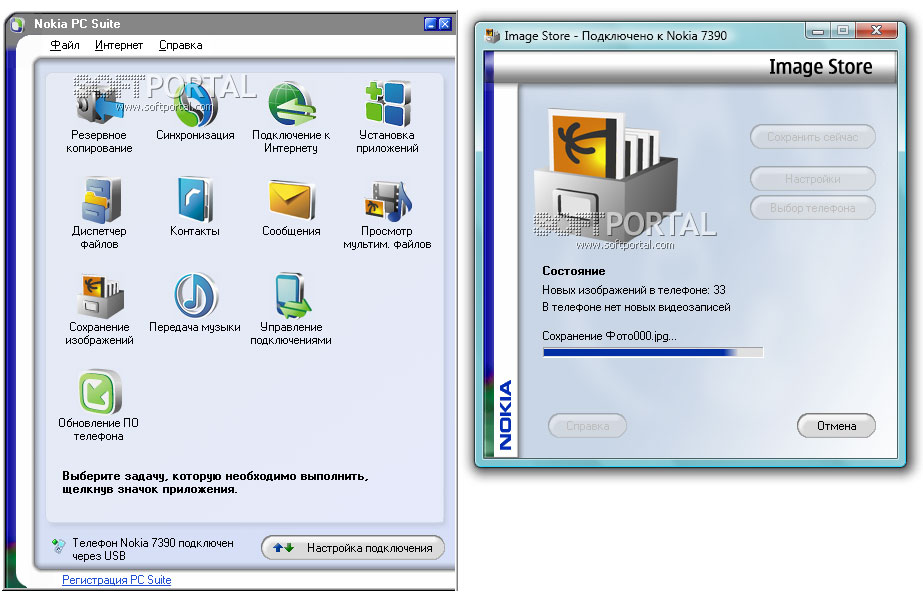
Task: Click the 'Новых изображений в телефоне: 33' text
Action: [x=633, y=290]
